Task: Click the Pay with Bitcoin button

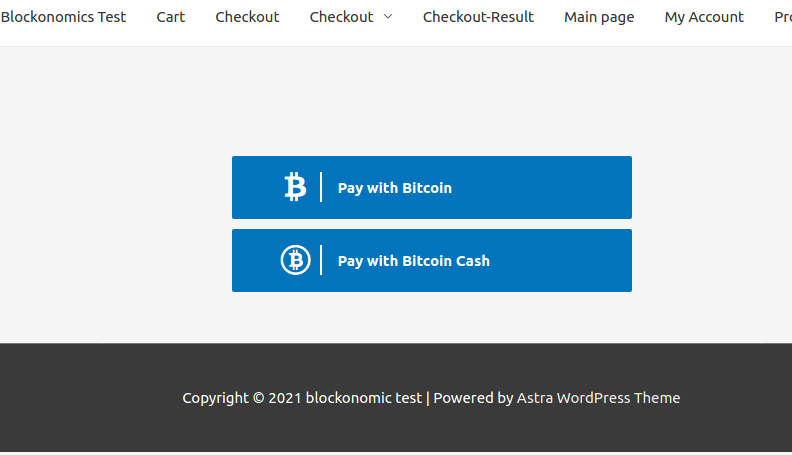Action: (x=432, y=187)
